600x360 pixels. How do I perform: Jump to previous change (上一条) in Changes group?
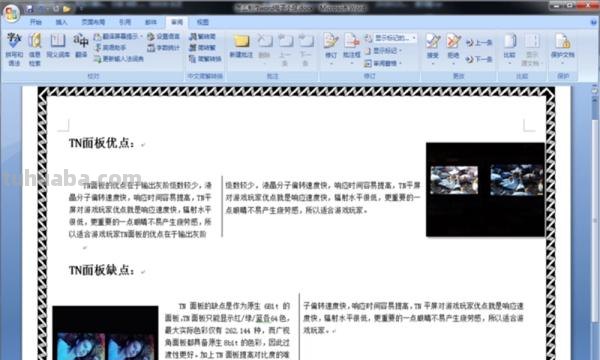coord(479,42)
